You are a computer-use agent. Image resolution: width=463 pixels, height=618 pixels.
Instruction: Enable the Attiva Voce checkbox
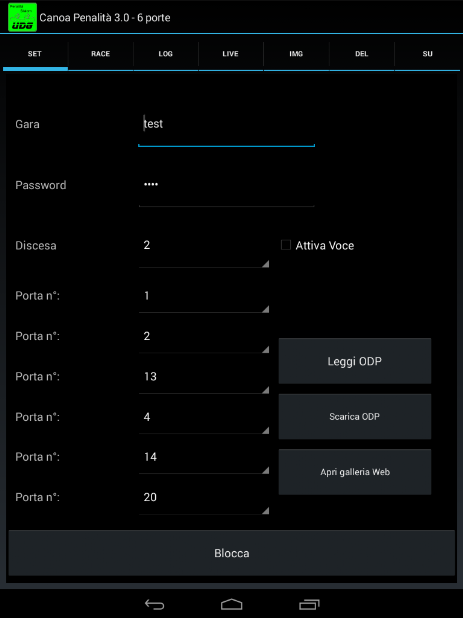[286, 245]
